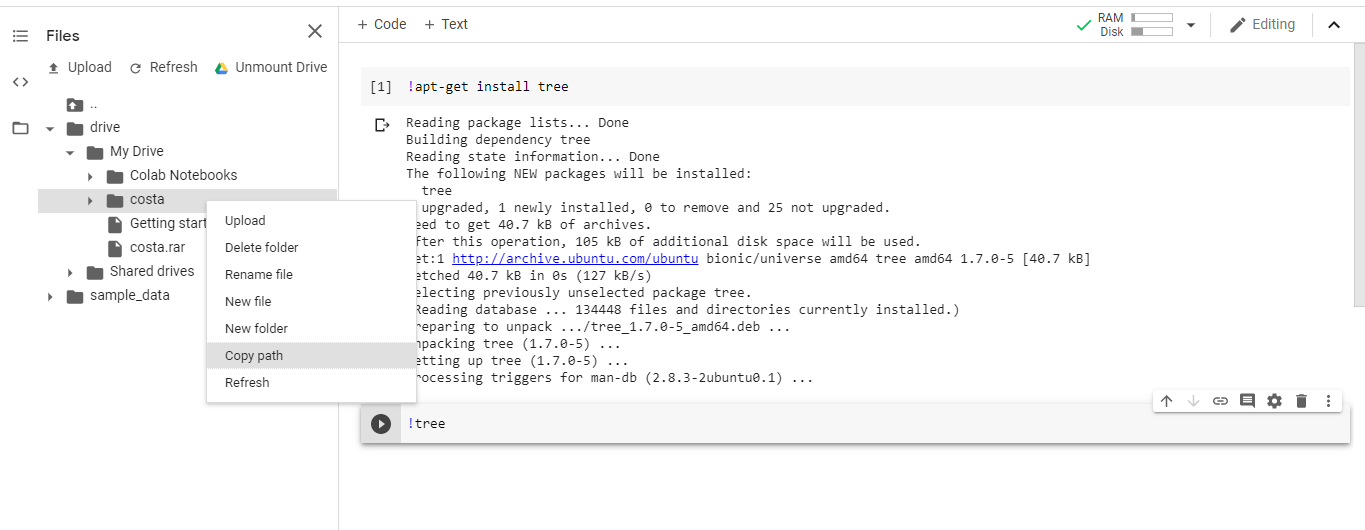Click the cell link icon
Viewport: 1365px width, 530px height.
tap(1220, 401)
